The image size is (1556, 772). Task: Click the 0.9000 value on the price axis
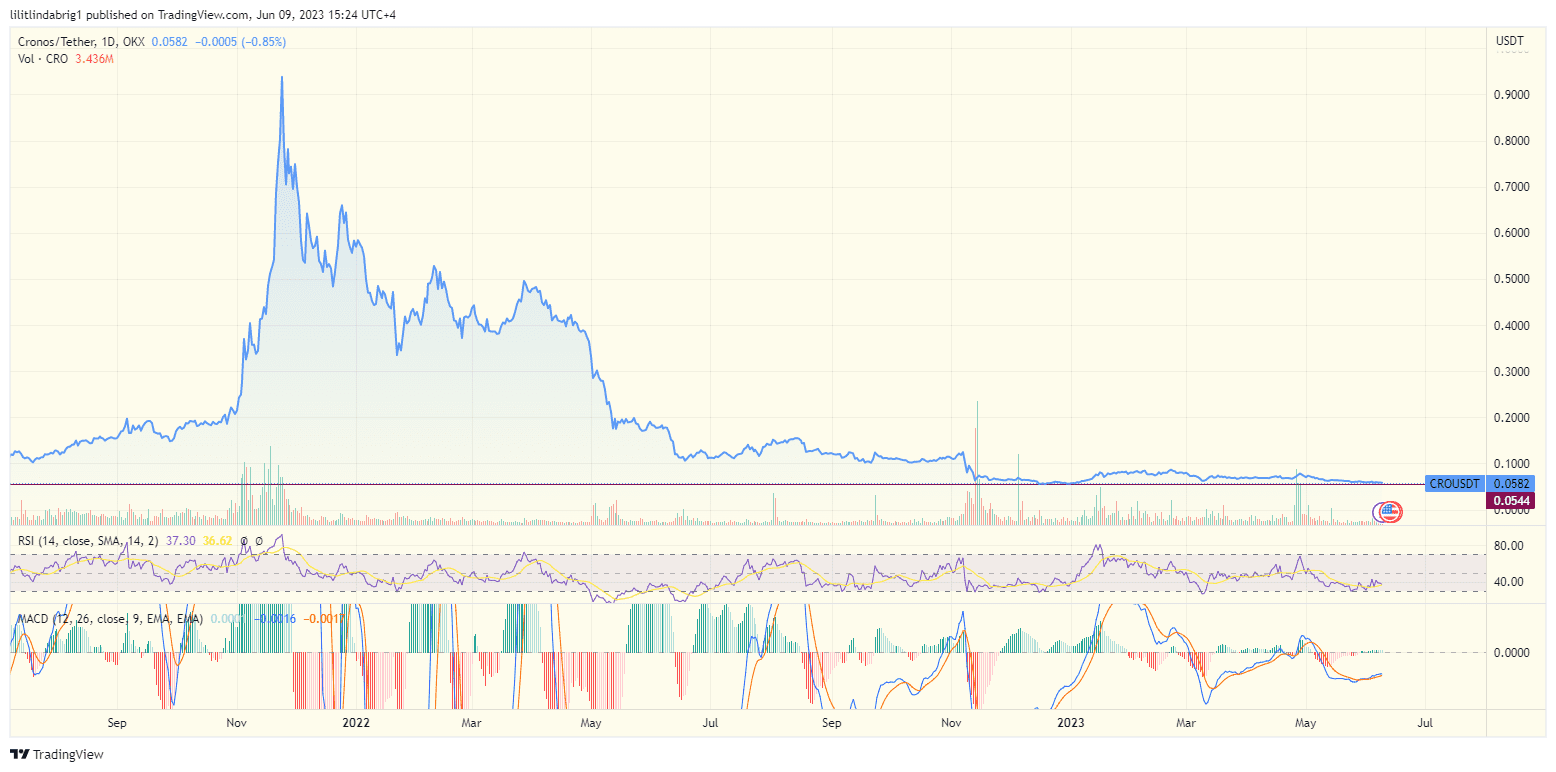coord(1514,94)
